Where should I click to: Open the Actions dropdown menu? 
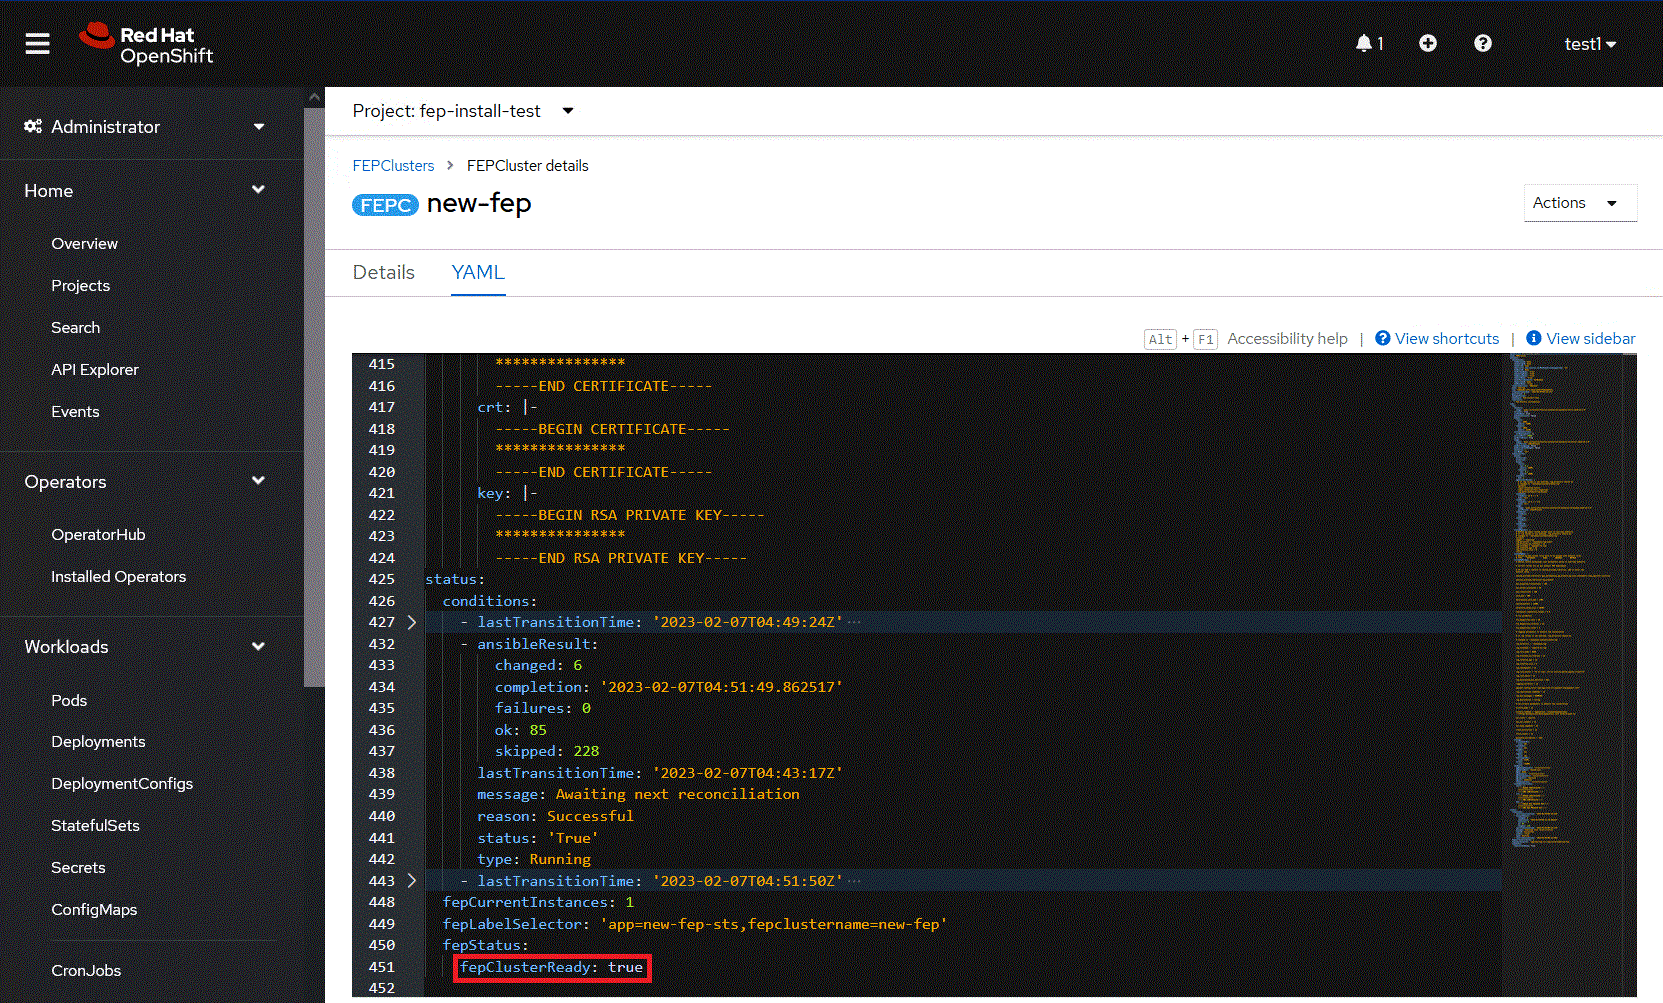1579,203
